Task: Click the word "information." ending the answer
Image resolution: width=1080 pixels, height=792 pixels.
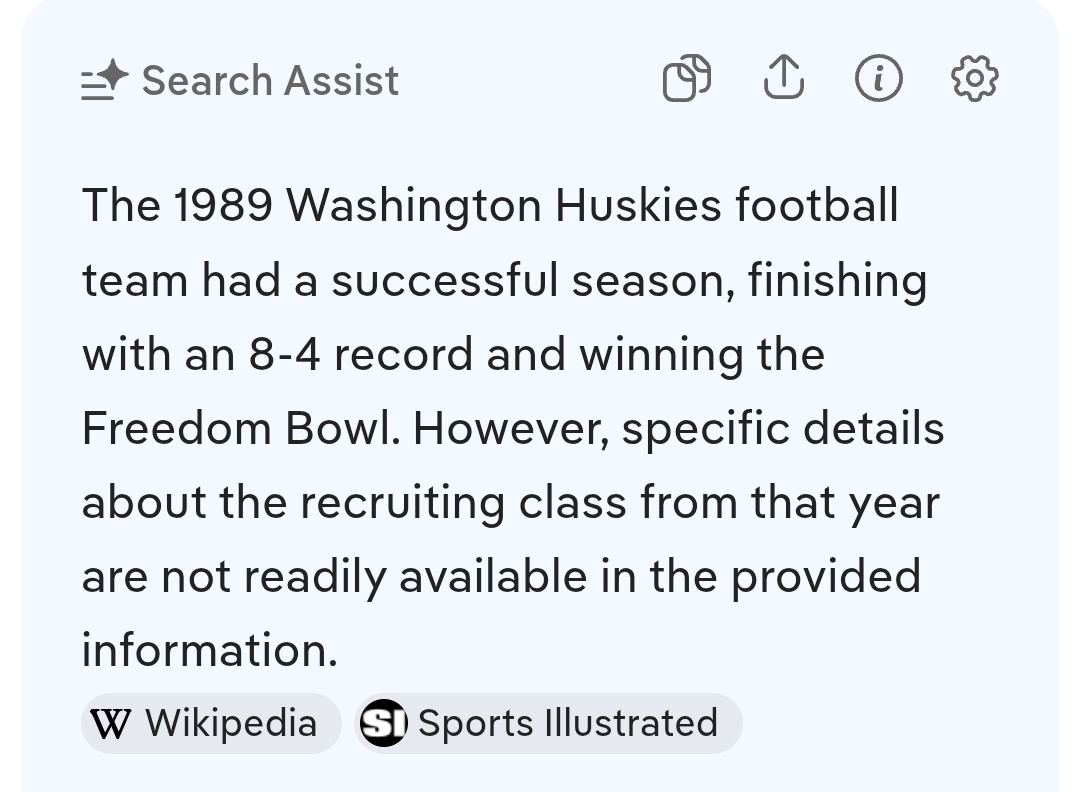Action: (x=209, y=651)
